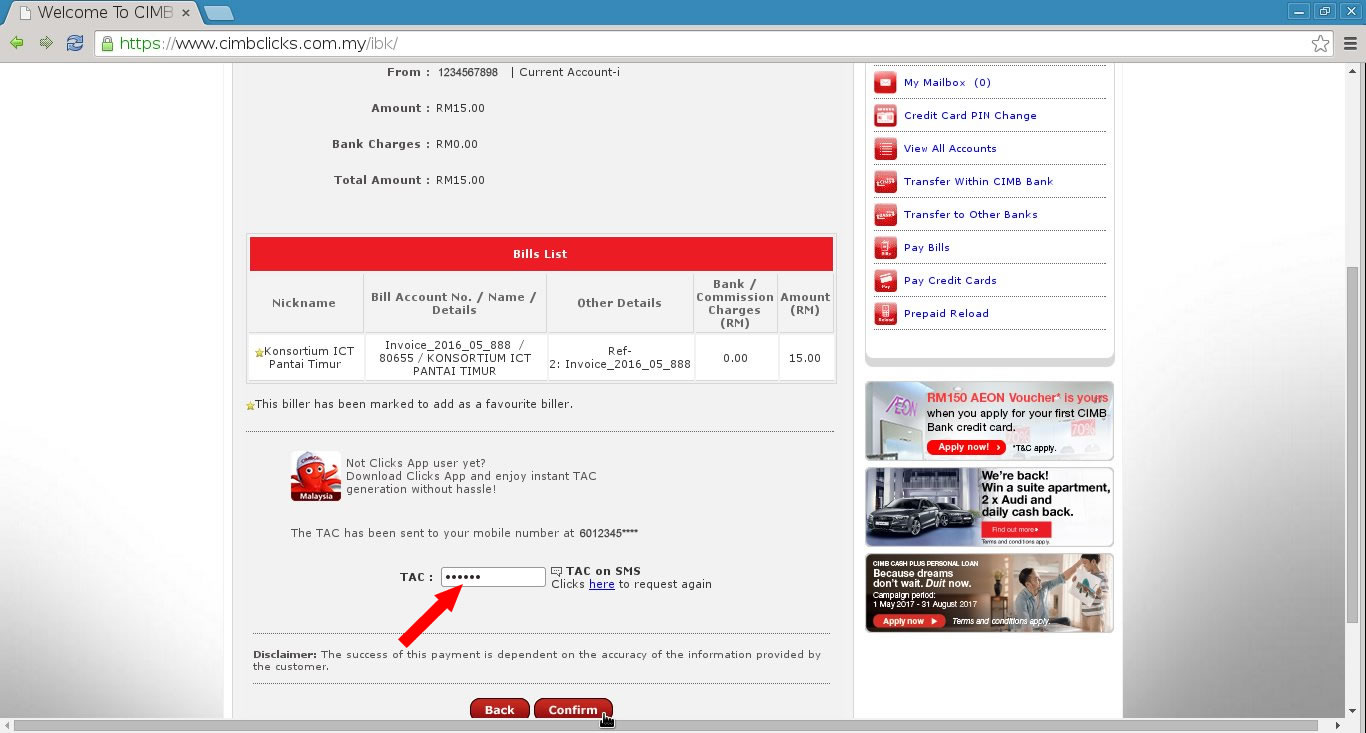This screenshot has width=1366, height=733.
Task: Click Find out more on Audi banner
Action: point(1016,529)
